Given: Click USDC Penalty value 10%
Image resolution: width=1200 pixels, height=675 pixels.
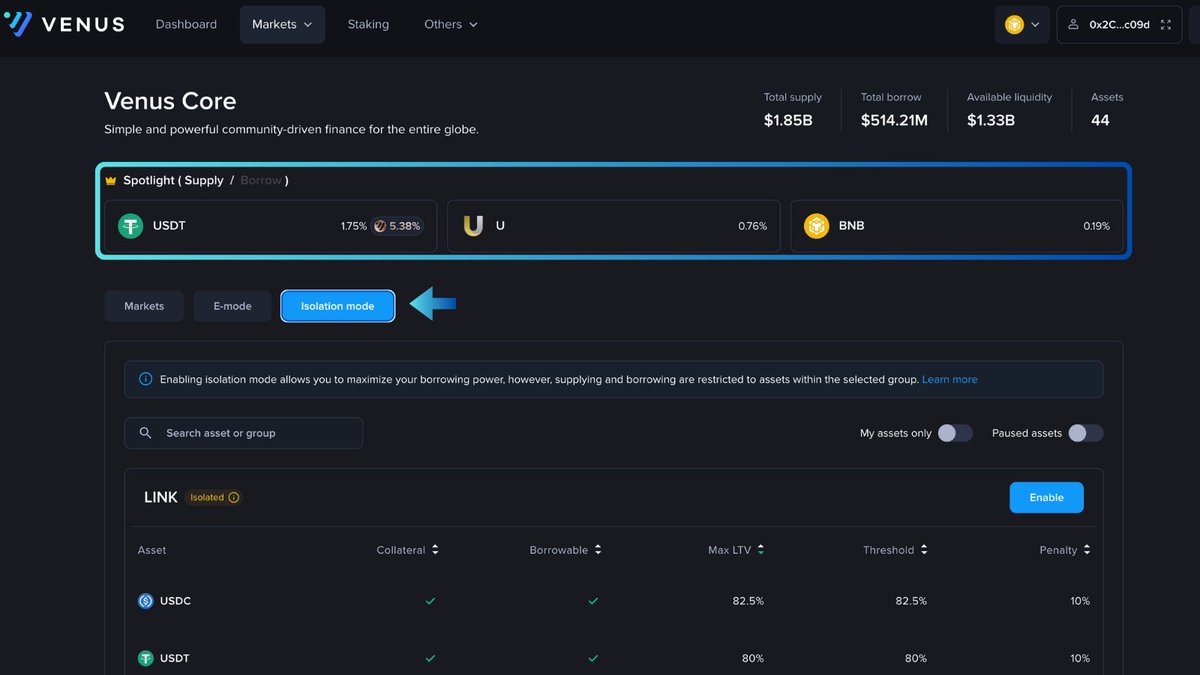Looking at the screenshot, I should (x=1080, y=601).
